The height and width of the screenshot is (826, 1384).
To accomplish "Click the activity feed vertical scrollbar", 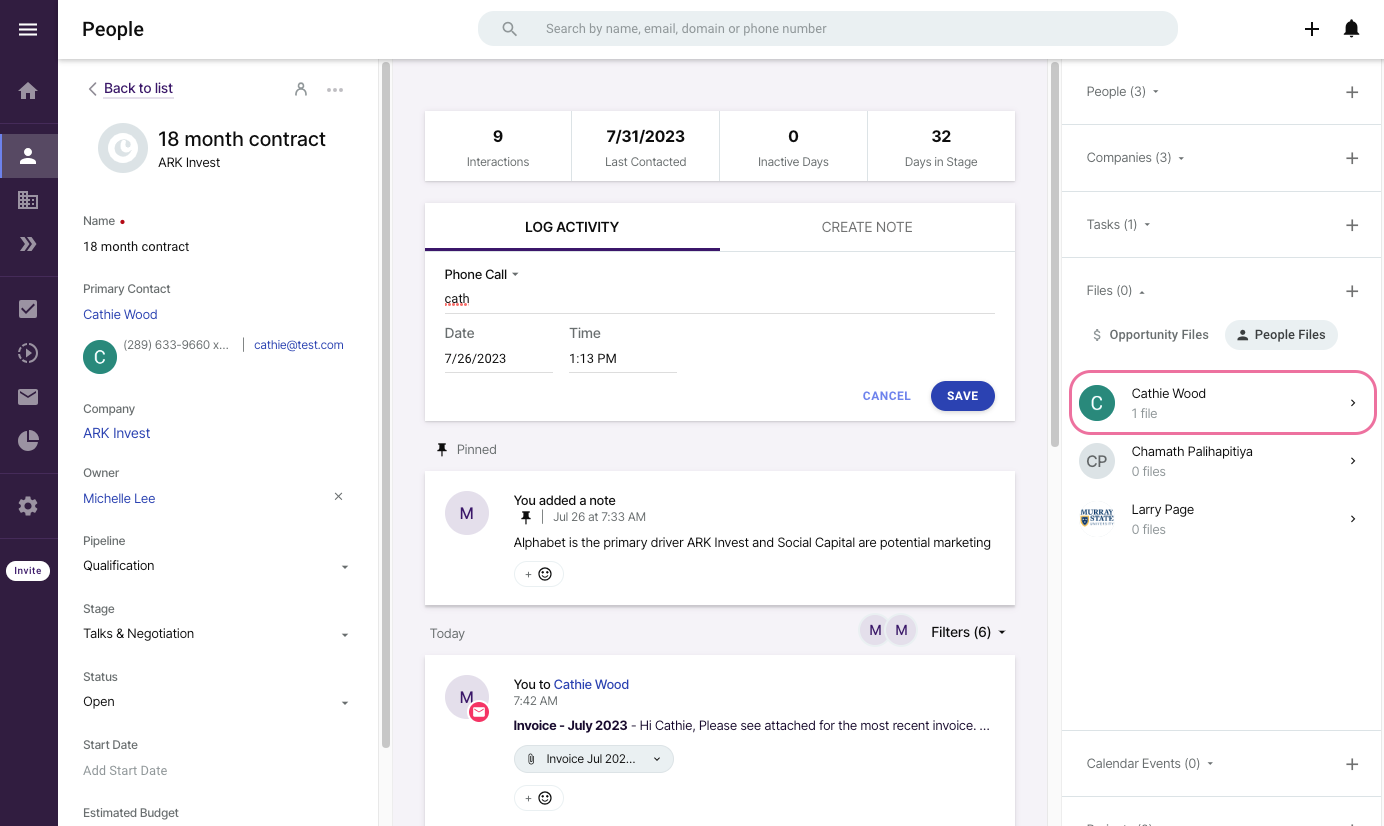I will click(x=1053, y=256).
